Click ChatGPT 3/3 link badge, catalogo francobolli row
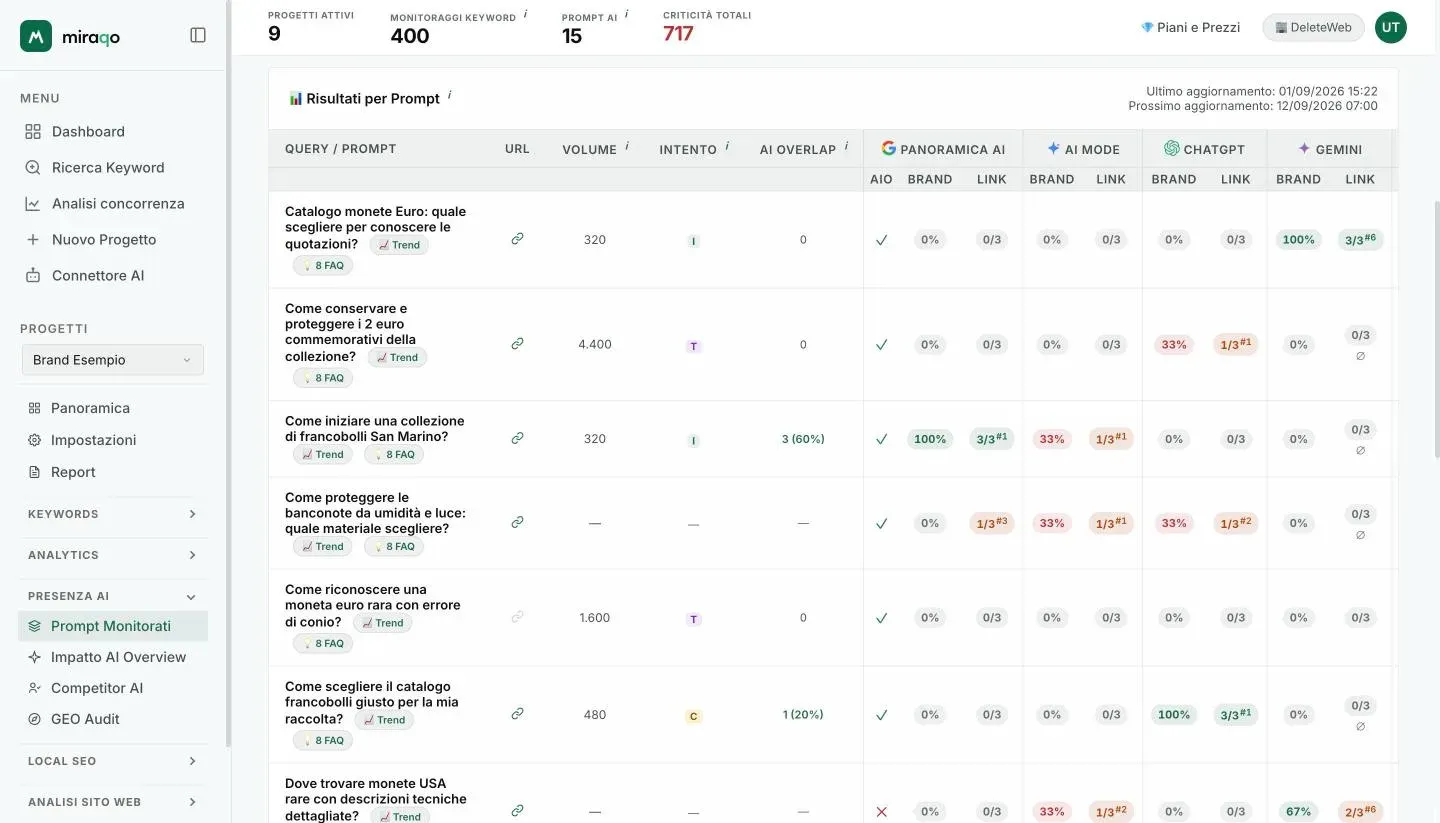 tap(1236, 715)
